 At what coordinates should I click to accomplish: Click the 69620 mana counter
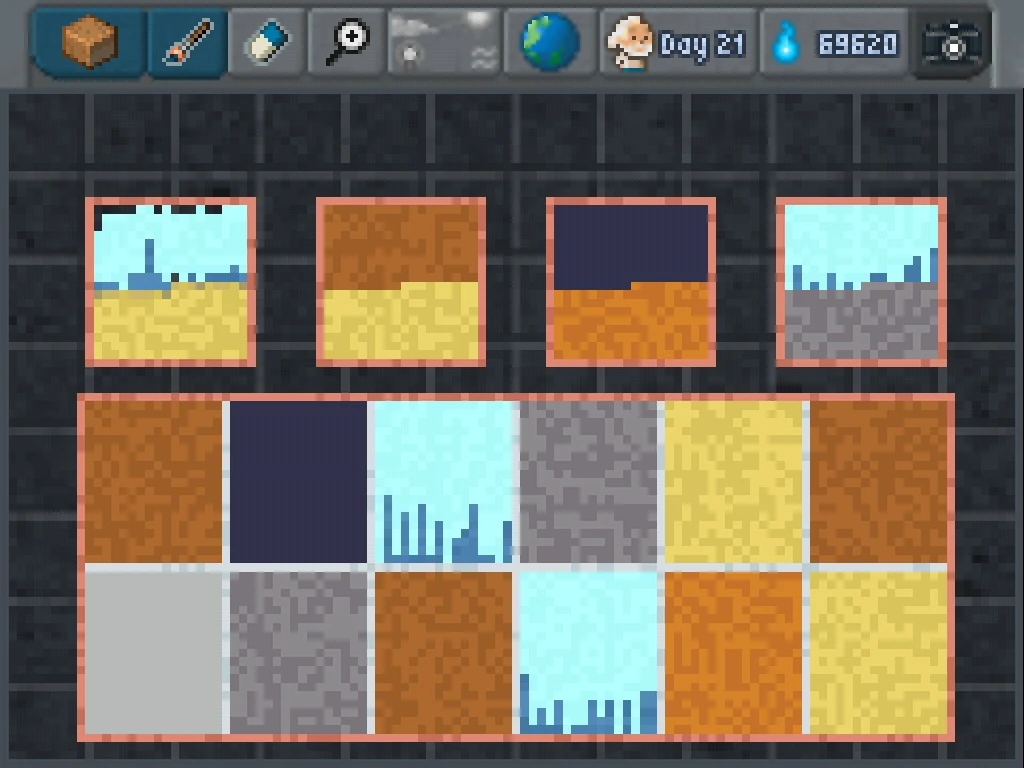[x=858, y=44]
